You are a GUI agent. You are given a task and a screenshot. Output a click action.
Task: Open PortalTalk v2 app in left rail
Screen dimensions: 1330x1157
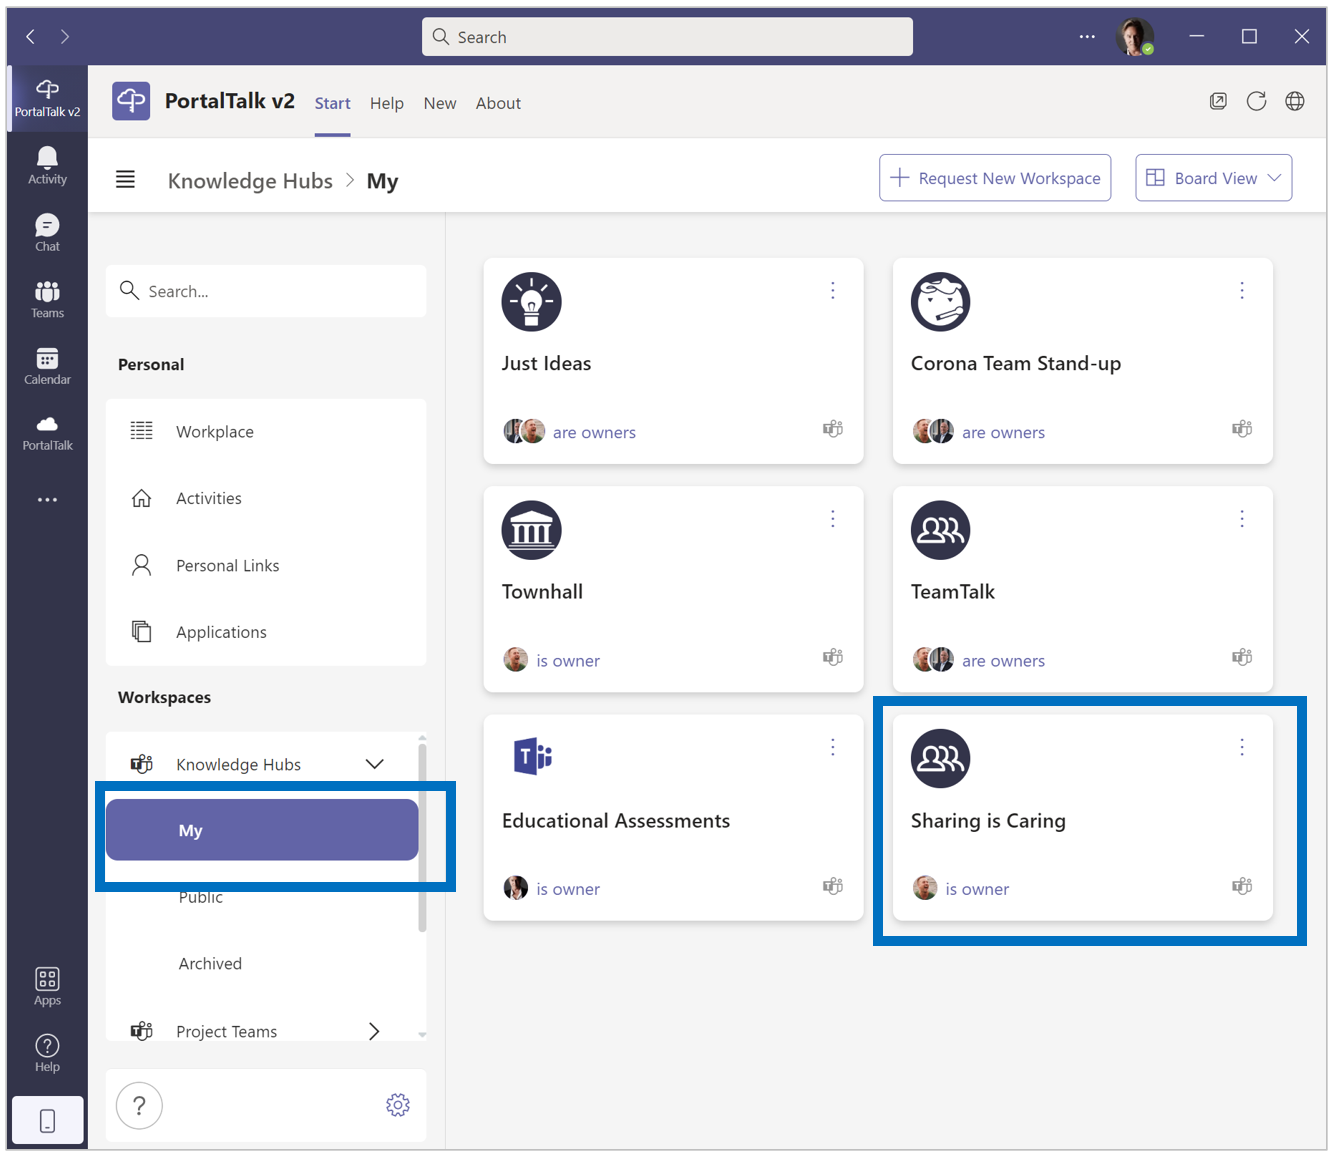tap(47, 98)
